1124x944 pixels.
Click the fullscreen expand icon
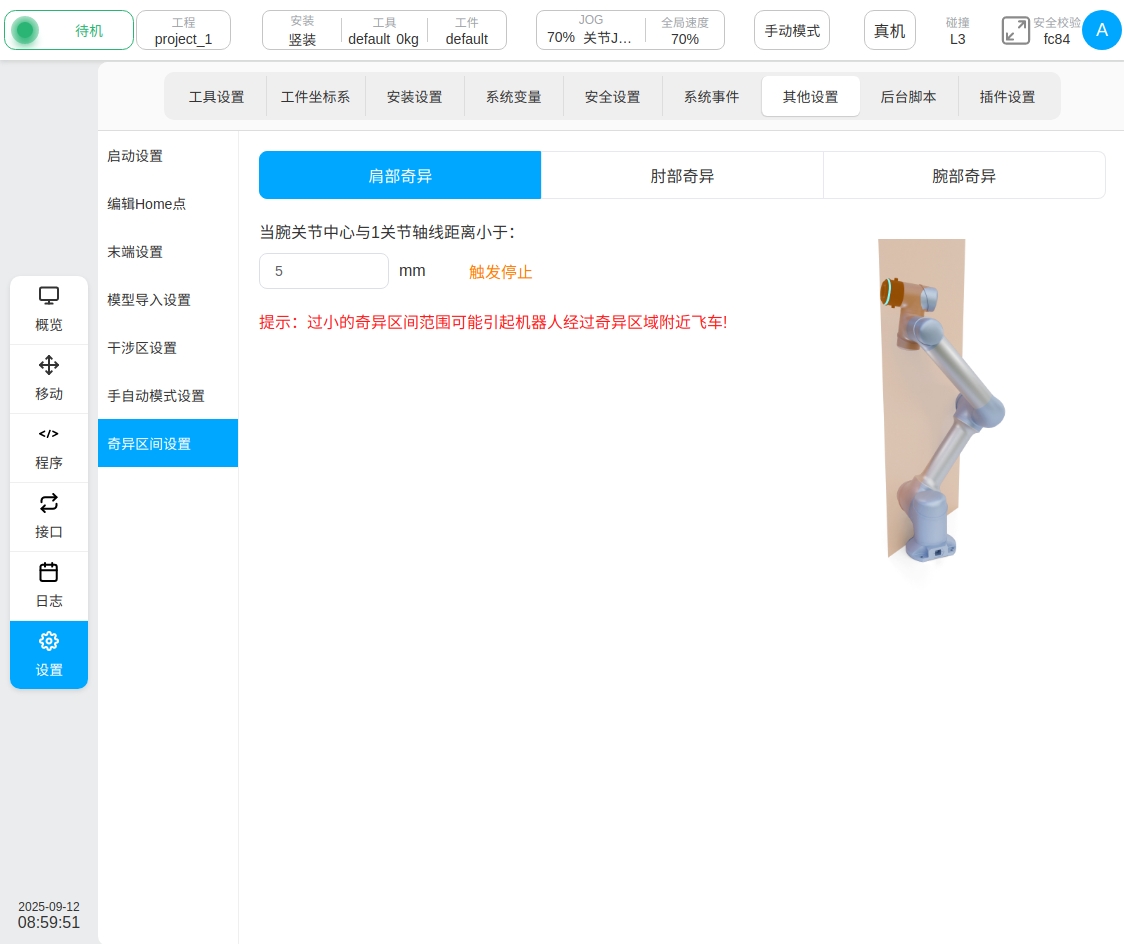(1016, 30)
